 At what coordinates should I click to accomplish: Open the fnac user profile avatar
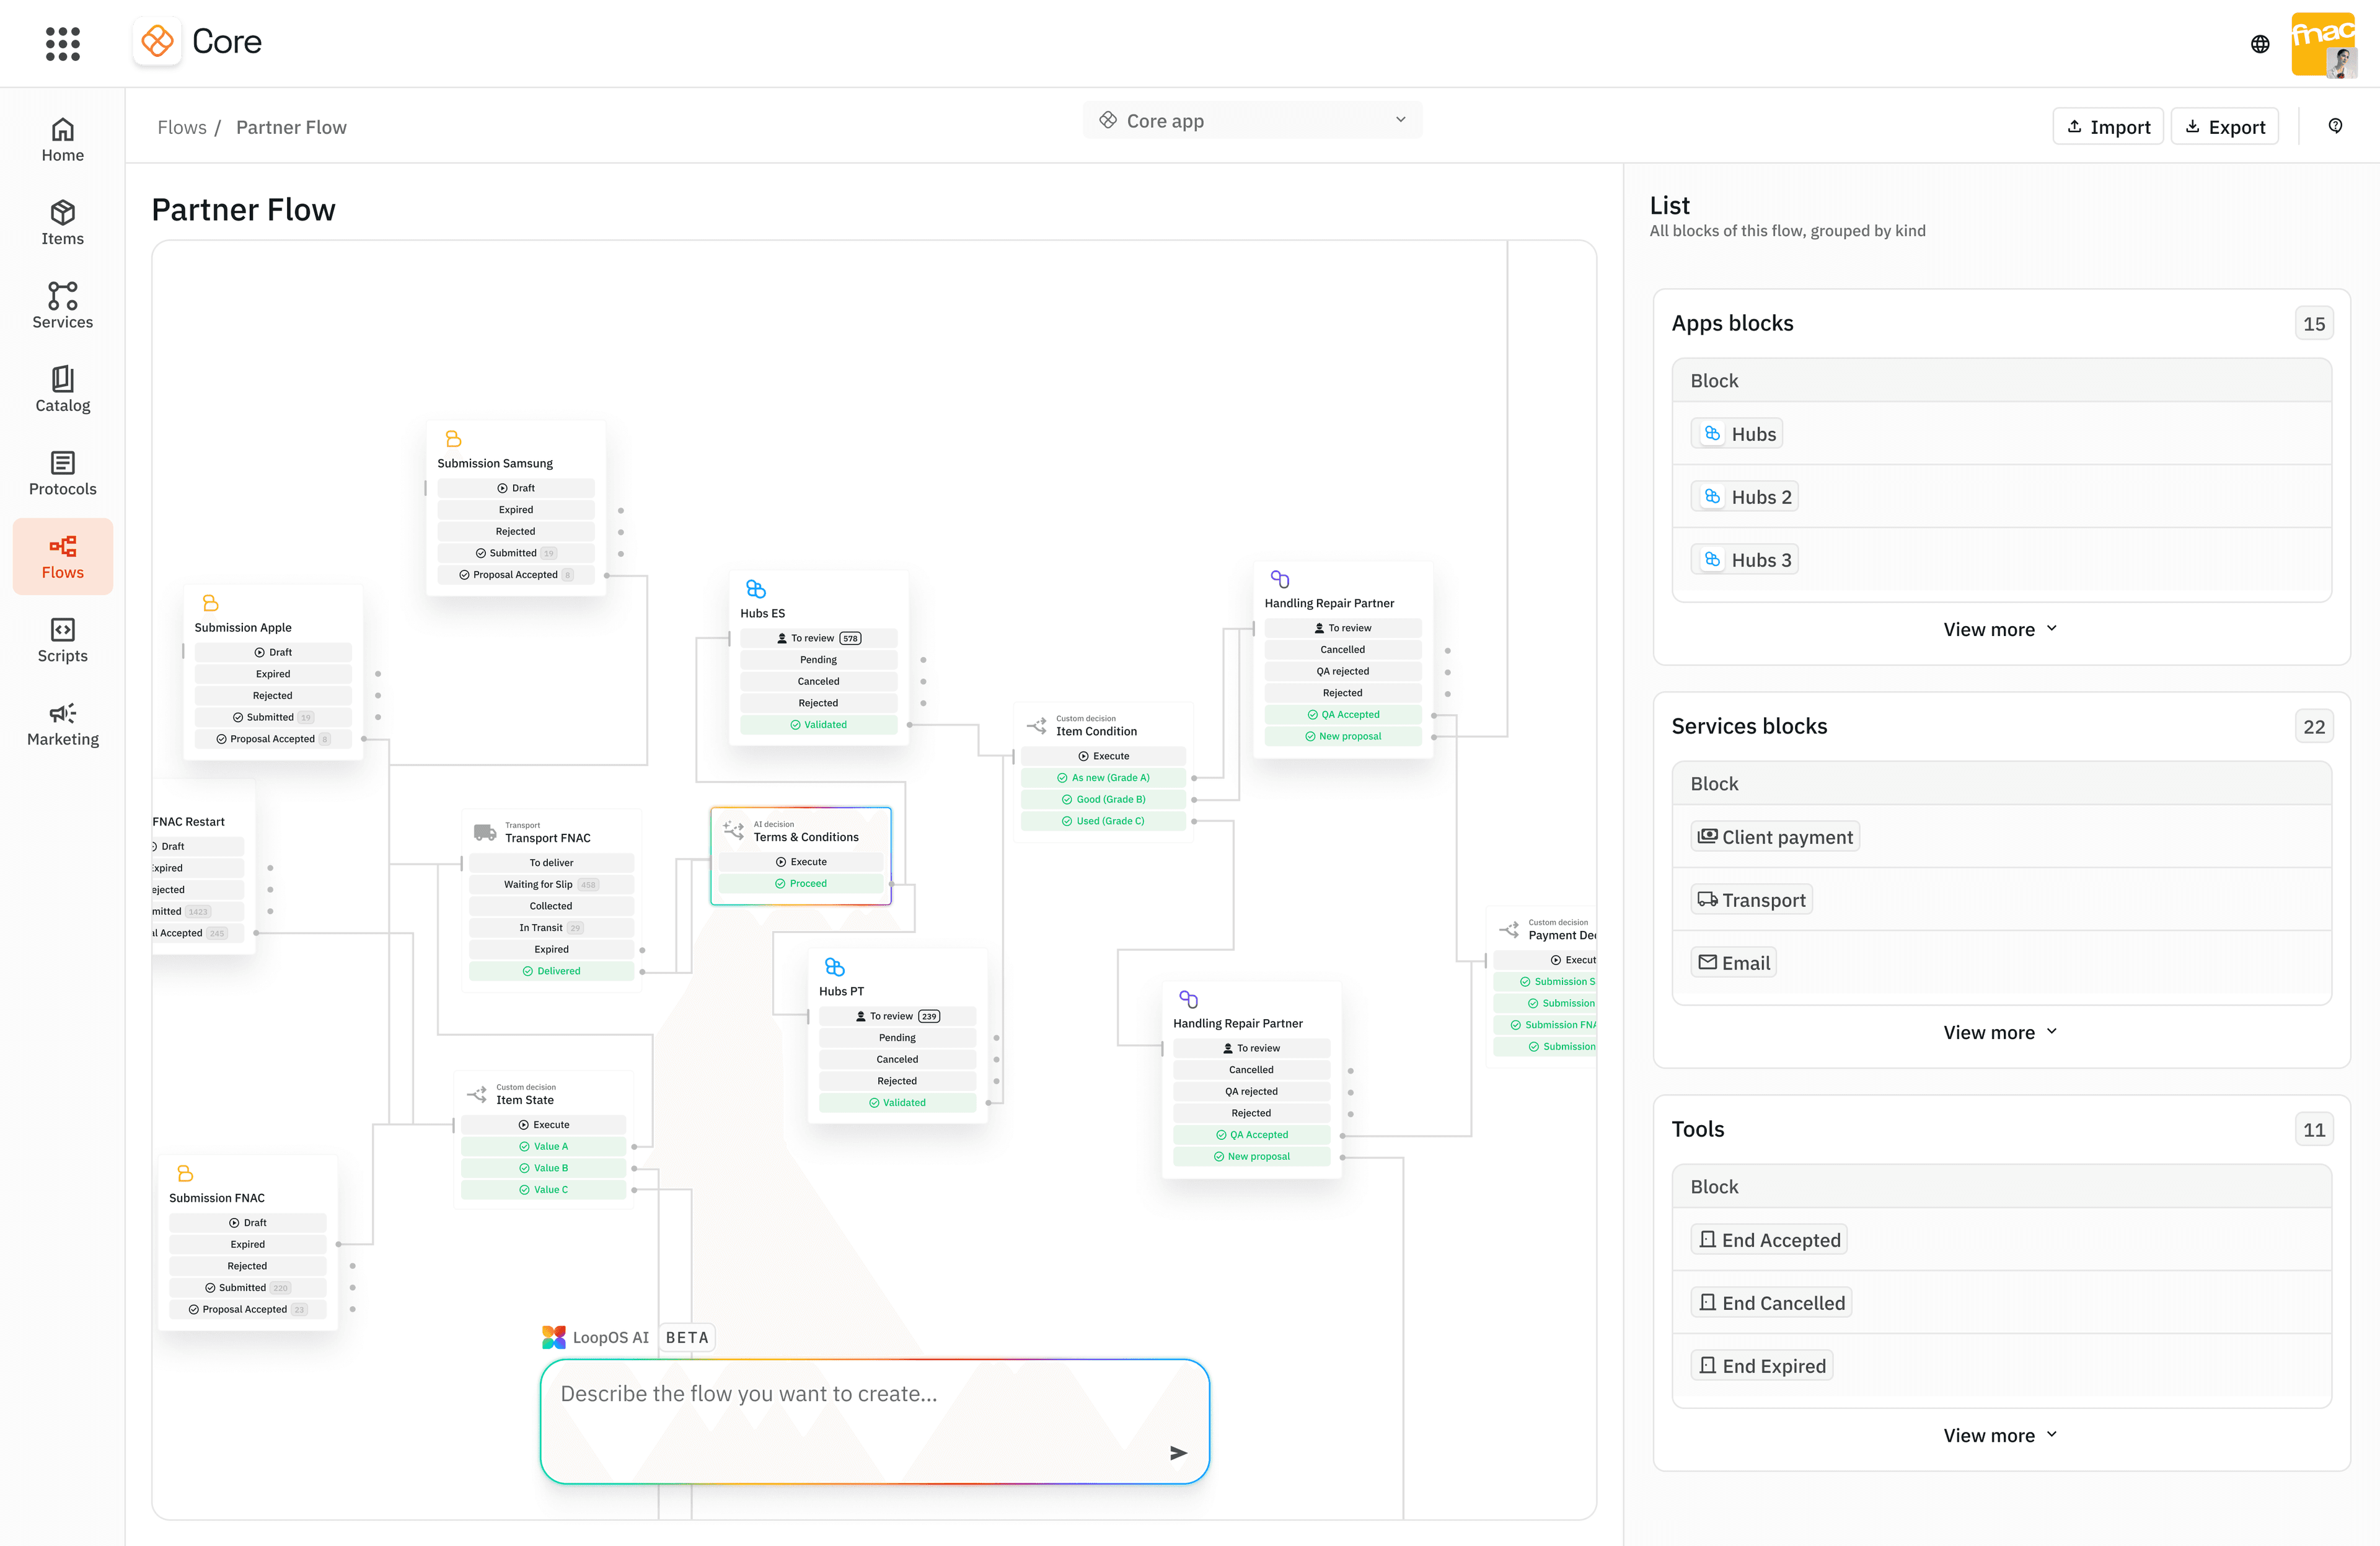click(2323, 44)
